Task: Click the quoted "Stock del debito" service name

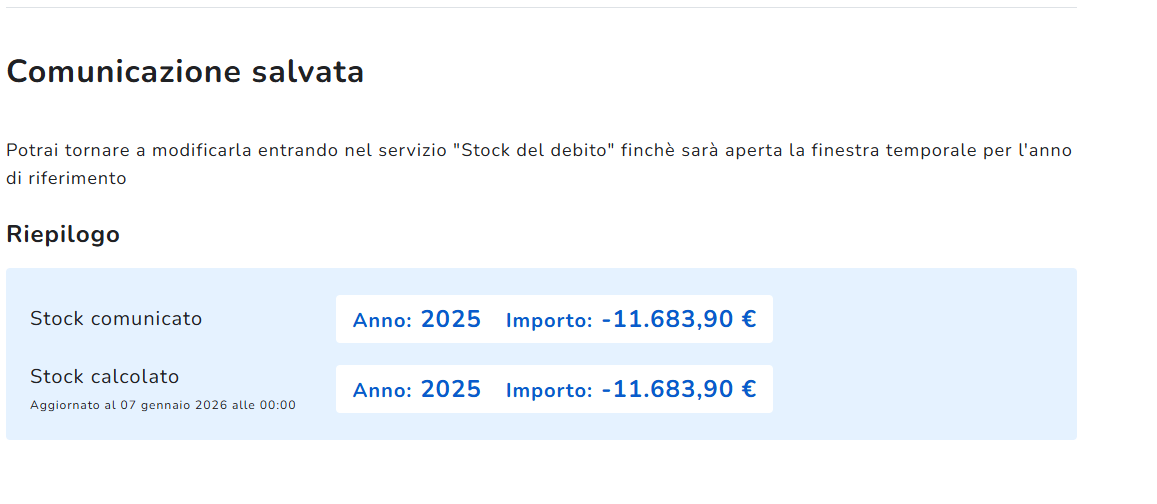Action: click(x=532, y=151)
